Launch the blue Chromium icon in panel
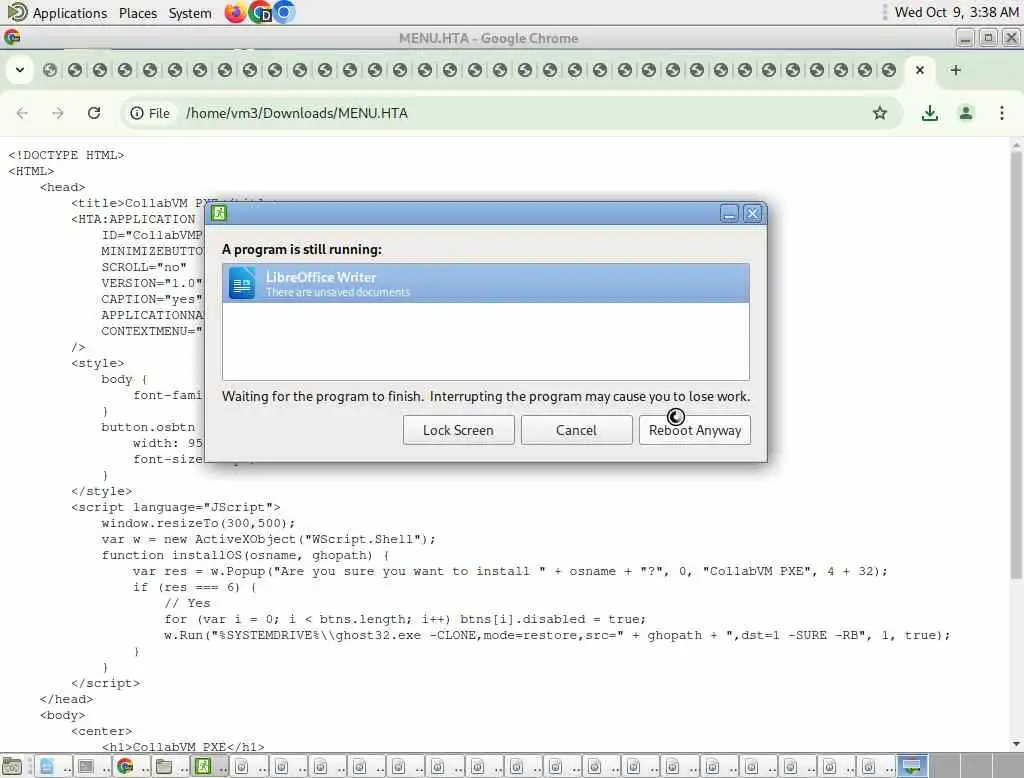 284,12
